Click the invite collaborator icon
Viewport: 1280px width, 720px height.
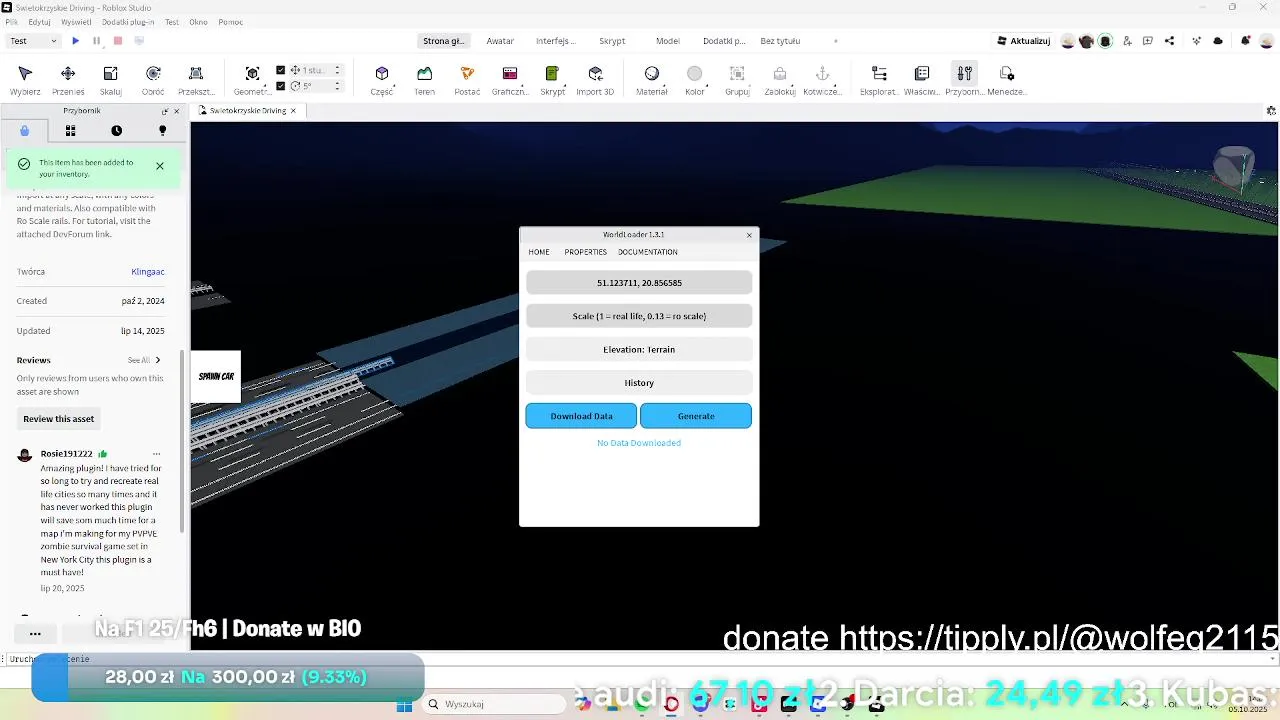1127,41
